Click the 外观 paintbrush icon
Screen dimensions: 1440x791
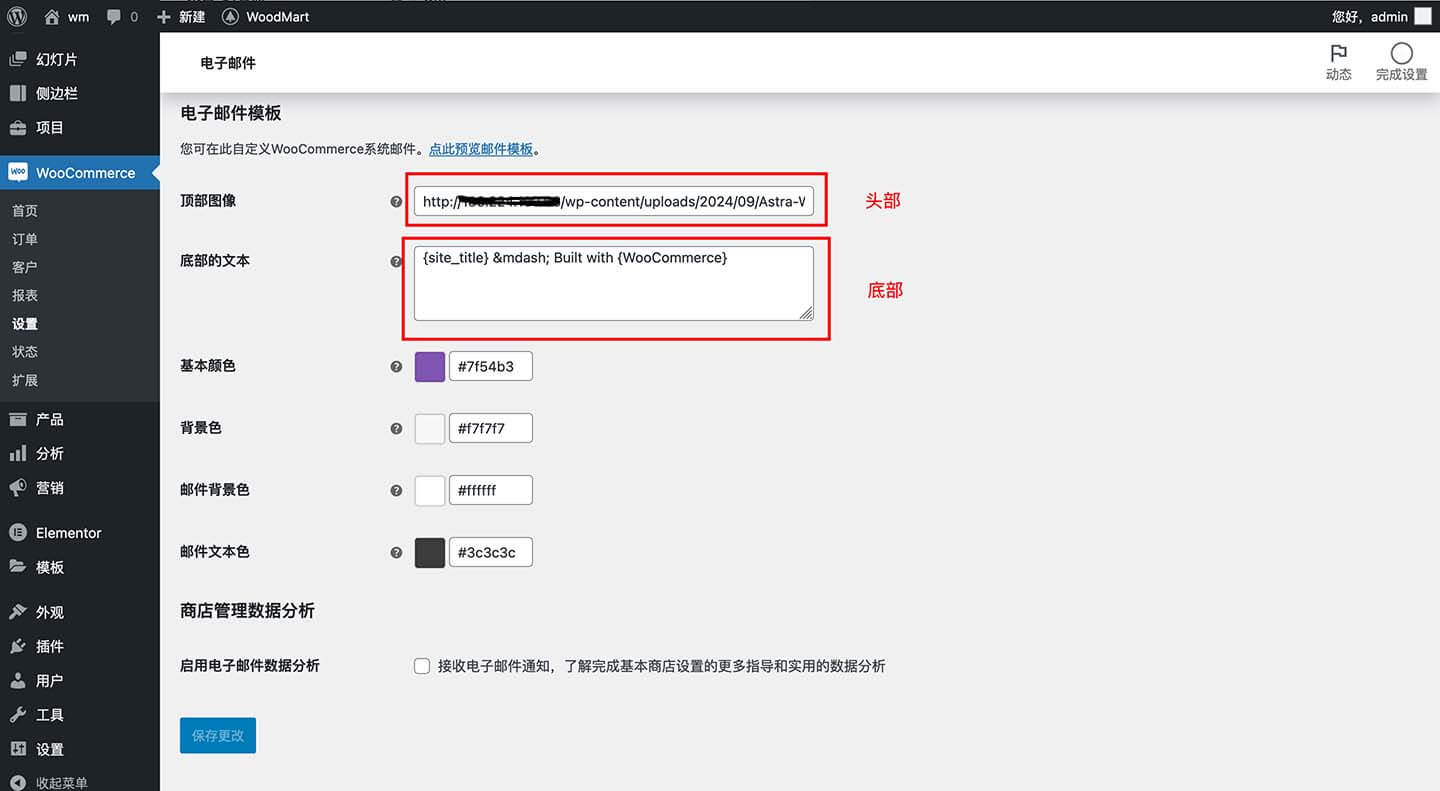click(18, 611)
